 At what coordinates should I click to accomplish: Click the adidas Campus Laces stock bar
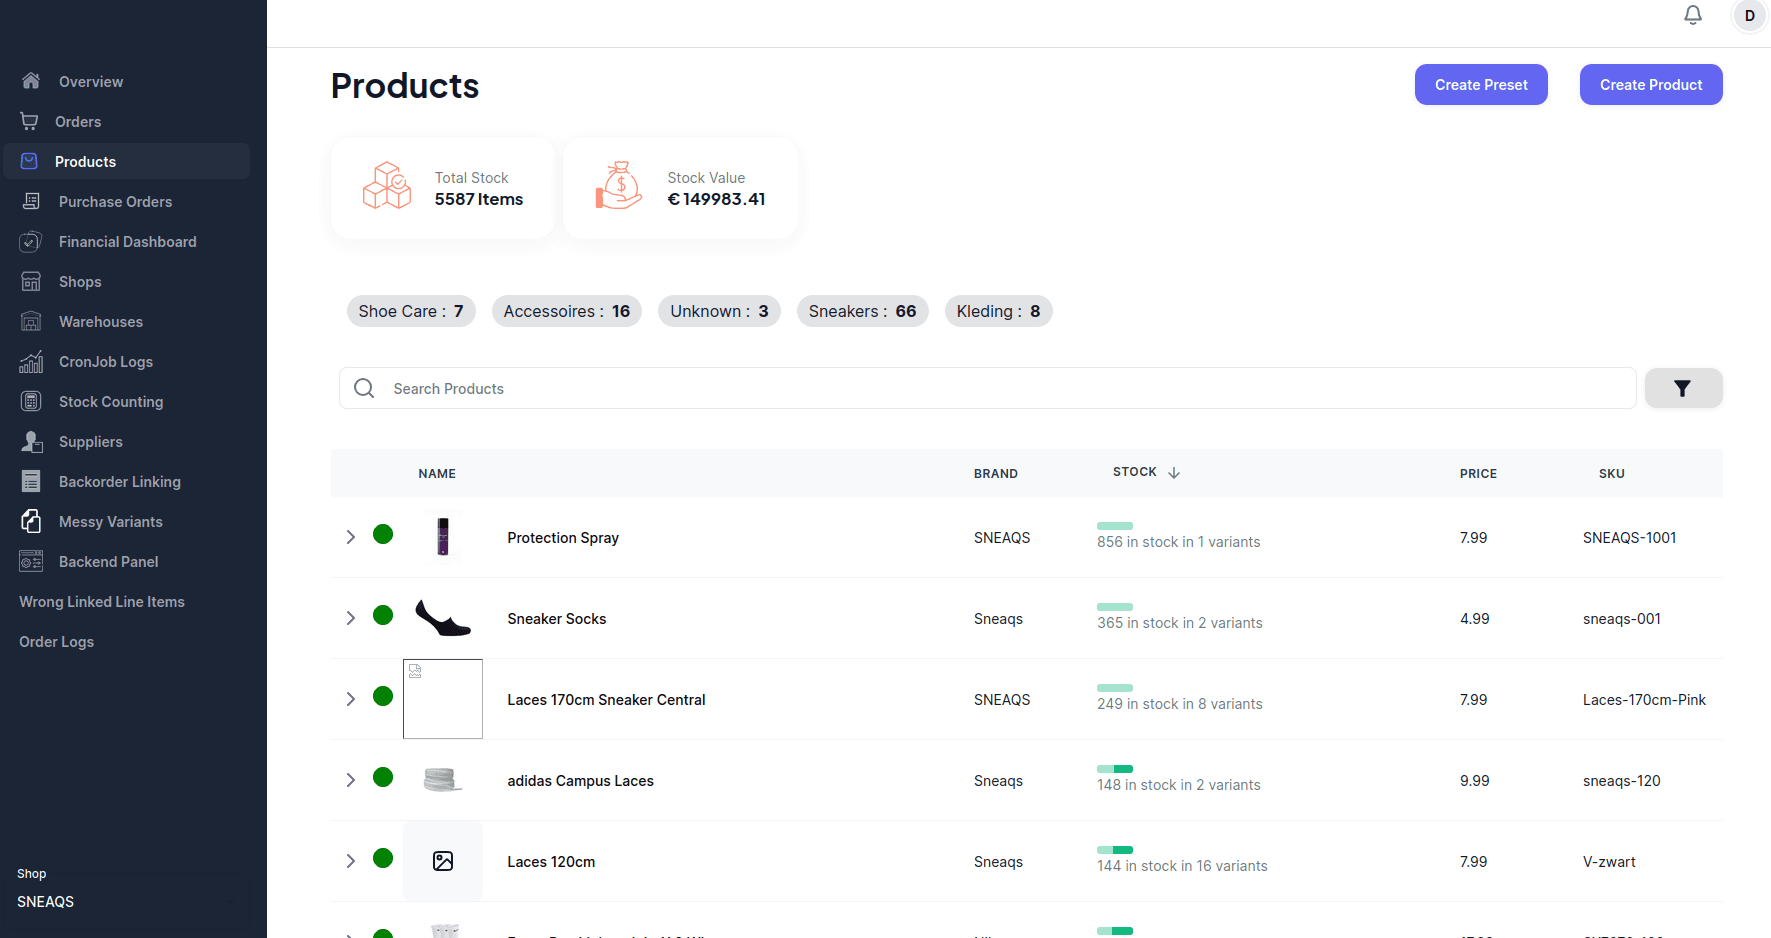[1115, 768]
